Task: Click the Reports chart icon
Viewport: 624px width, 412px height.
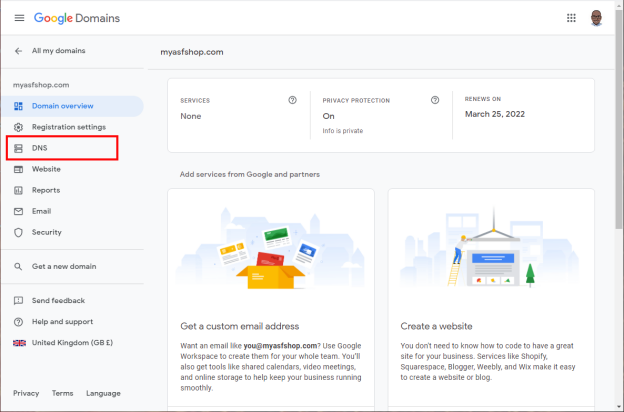Action: pos(18,190)
